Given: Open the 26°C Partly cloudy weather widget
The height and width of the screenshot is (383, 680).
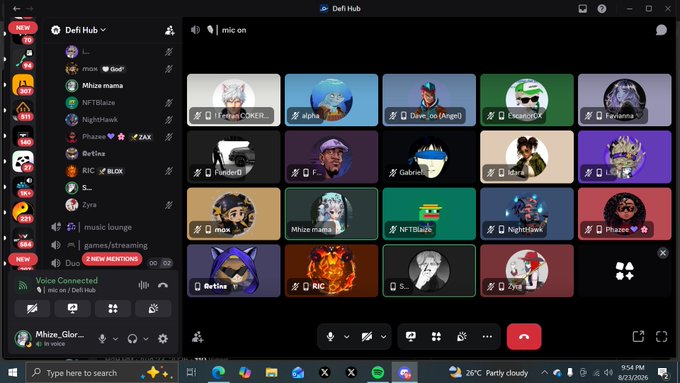Looking at the screenshot, I should [x=488, y=373].
